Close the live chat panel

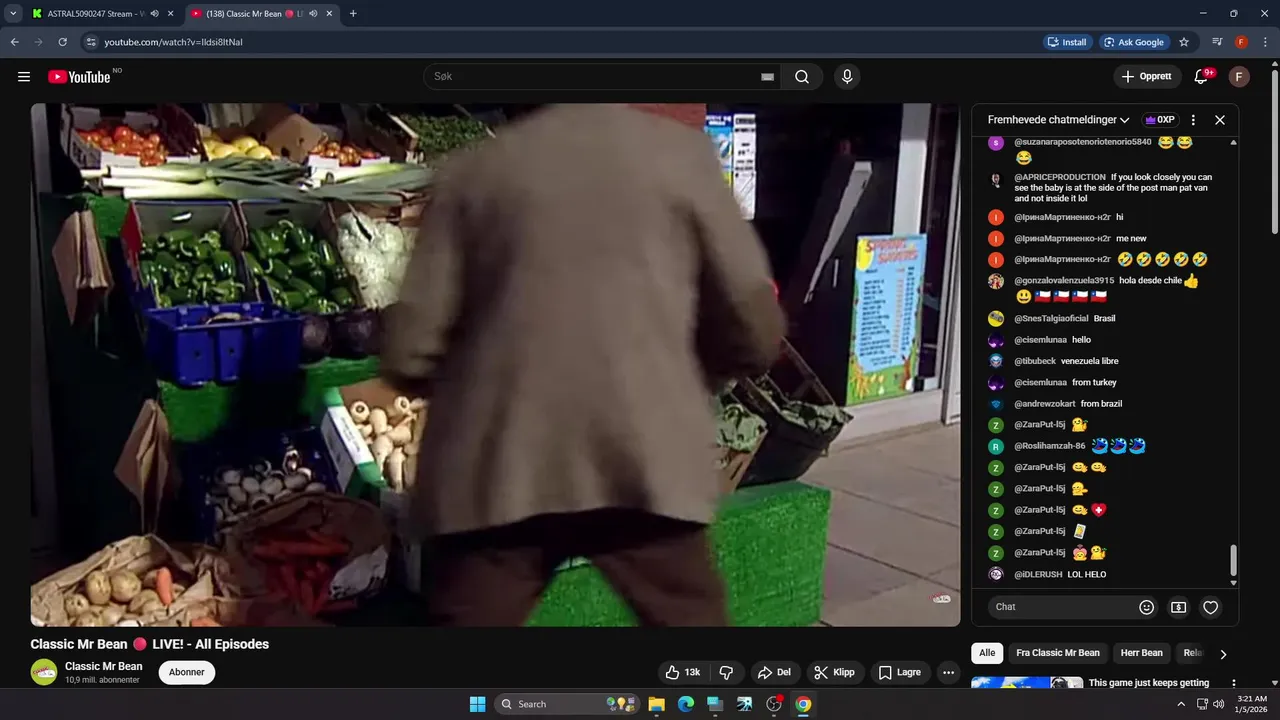click(x=1220, y=120)
